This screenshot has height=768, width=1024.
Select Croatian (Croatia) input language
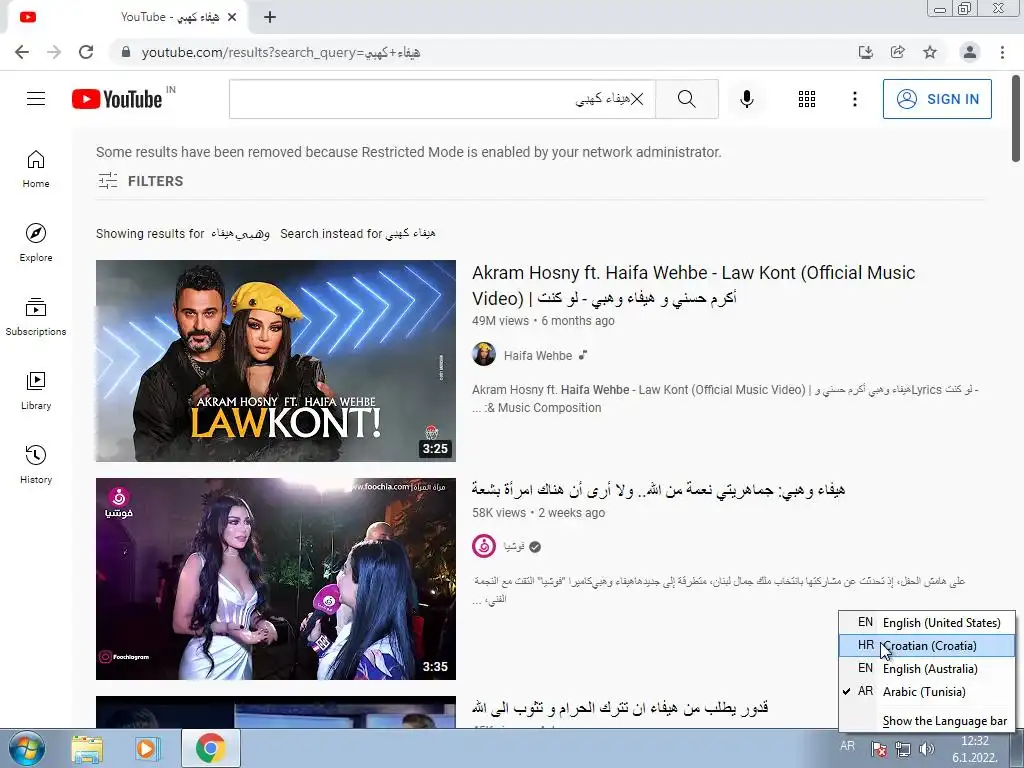click(x=927, y=645)
